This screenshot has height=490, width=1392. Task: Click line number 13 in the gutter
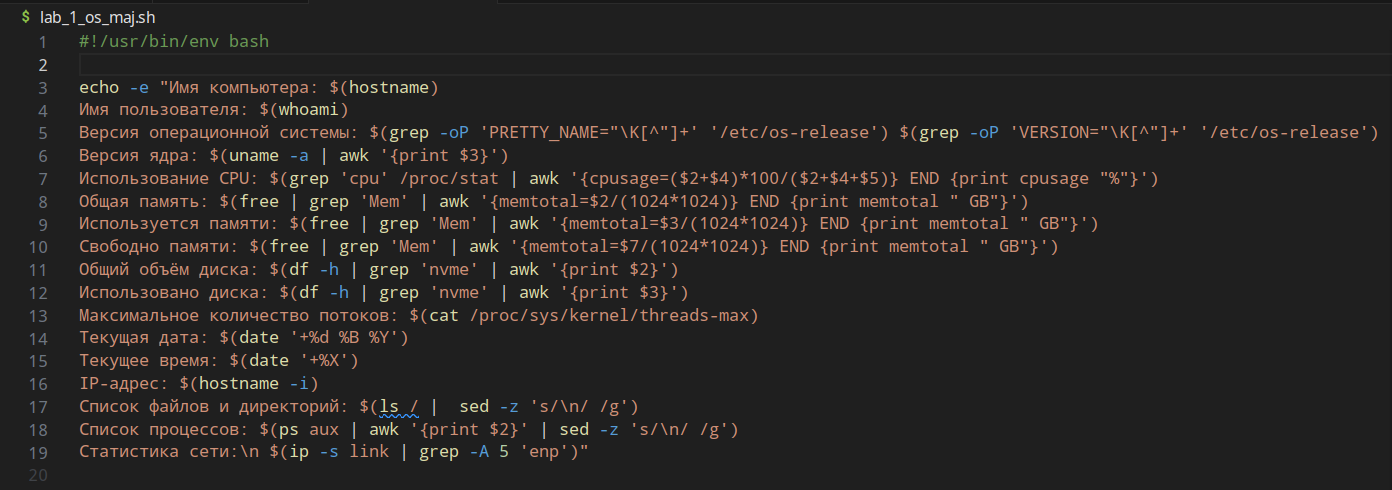pyautogui.click(x=38, y=316)
